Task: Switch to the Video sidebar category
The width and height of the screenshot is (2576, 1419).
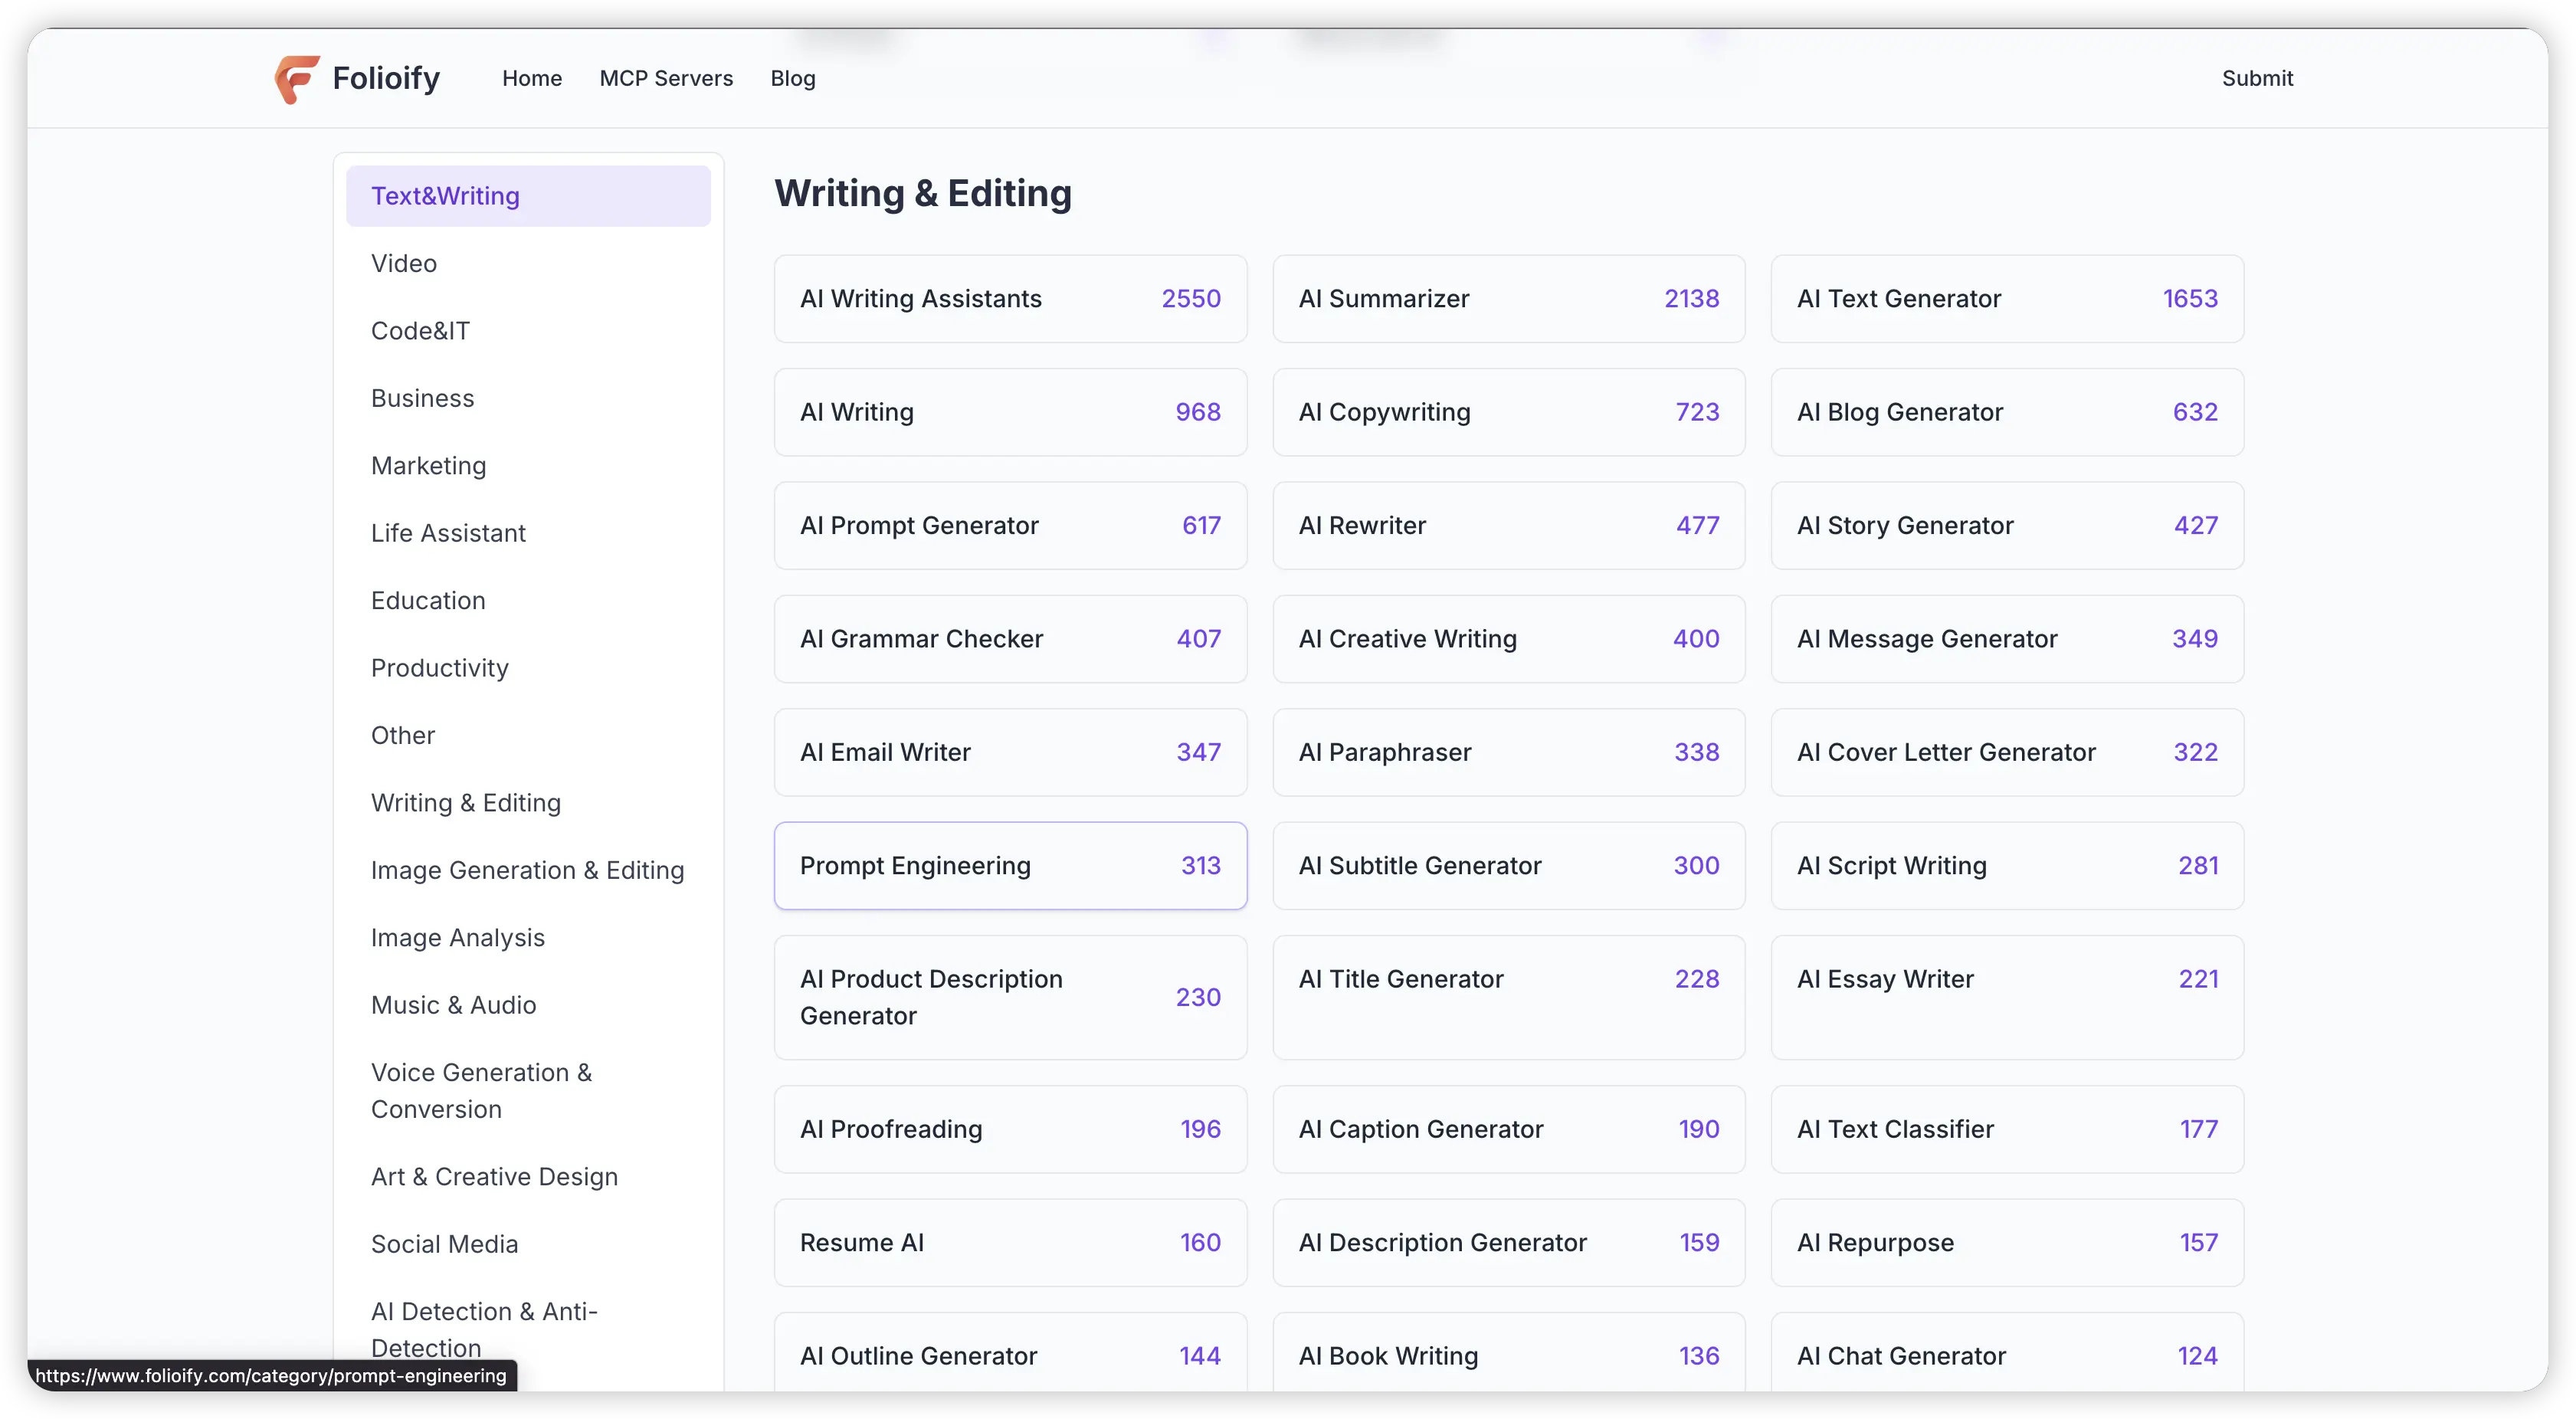Action: point(404,263)
